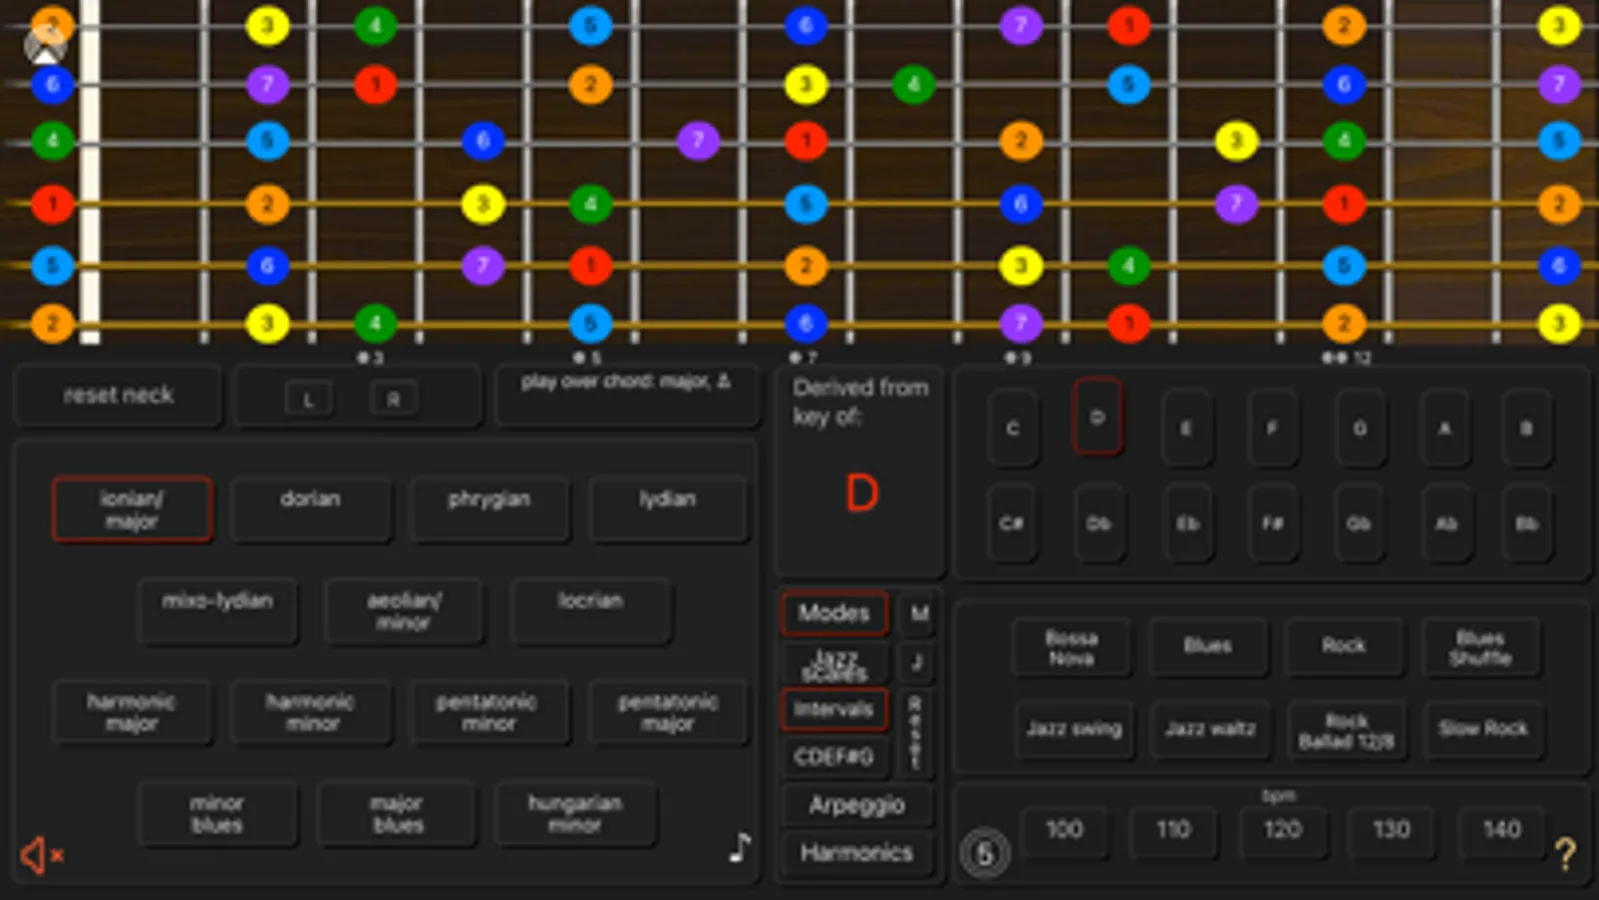Pick the minor blues scale

(x=217, y=814)
